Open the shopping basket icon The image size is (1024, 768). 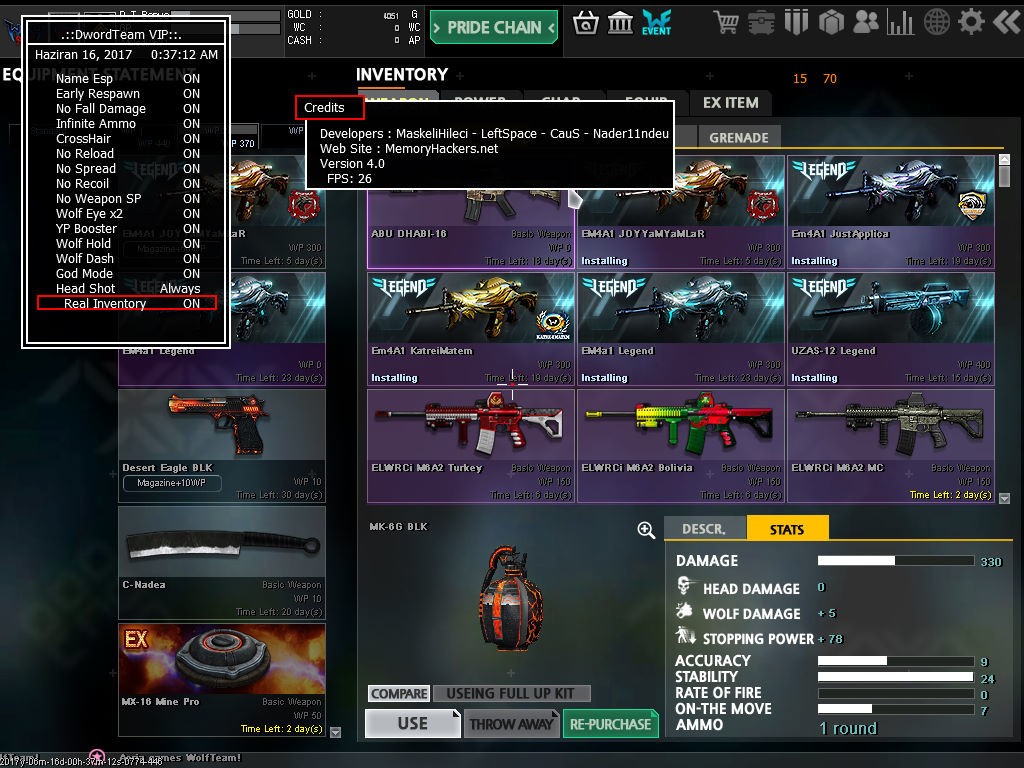click(x=586, y=24)
